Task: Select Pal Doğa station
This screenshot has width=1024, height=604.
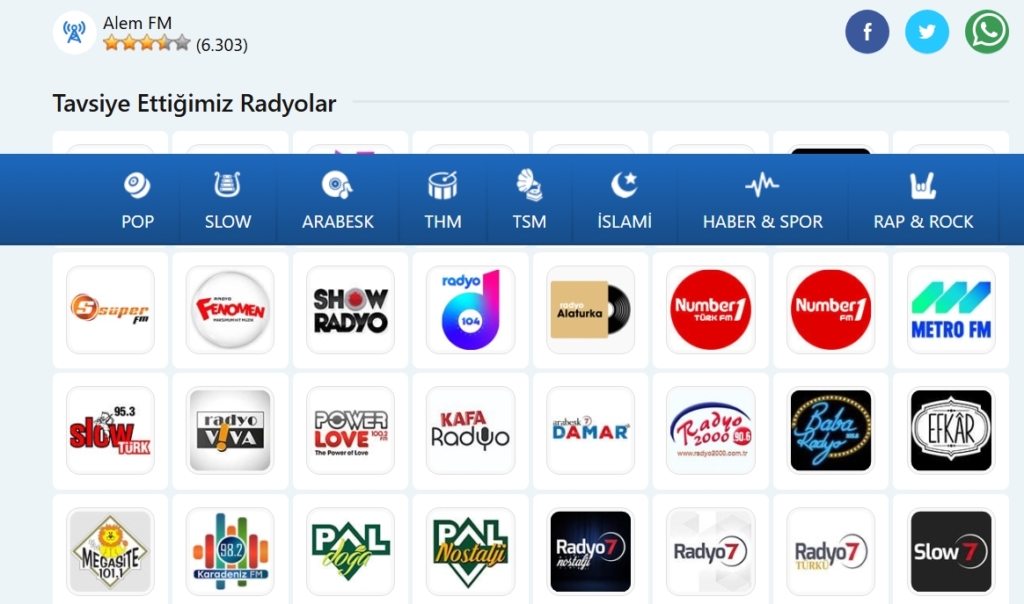Action: tap(350, 552)
